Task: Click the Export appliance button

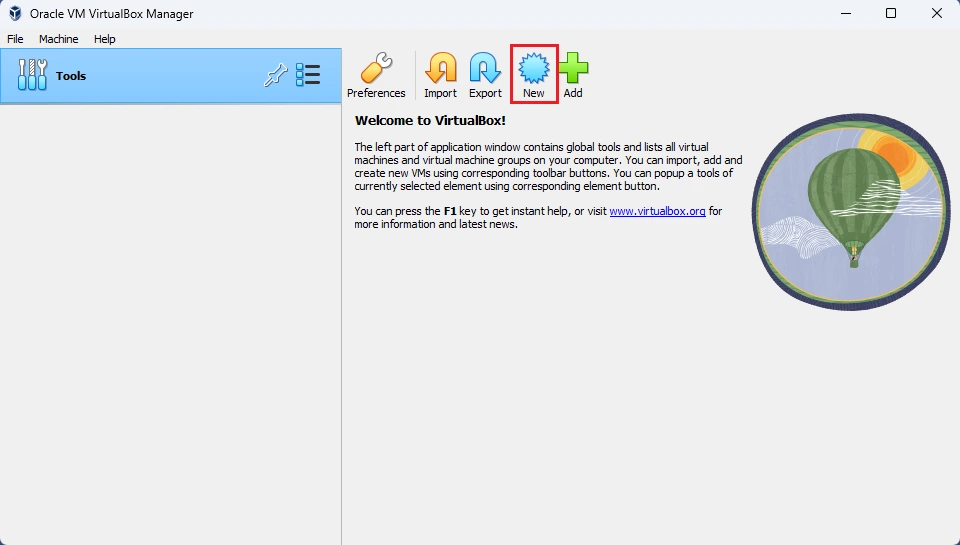Action: tap(485, 75)
